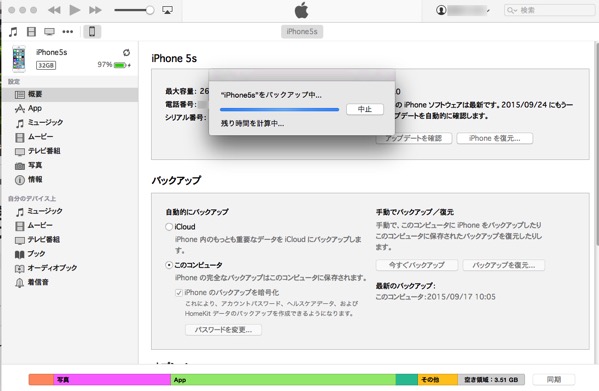Click the sync spinner icon beside iPhone5s
This screenshot has height=391, width=599.
[126, 52]
